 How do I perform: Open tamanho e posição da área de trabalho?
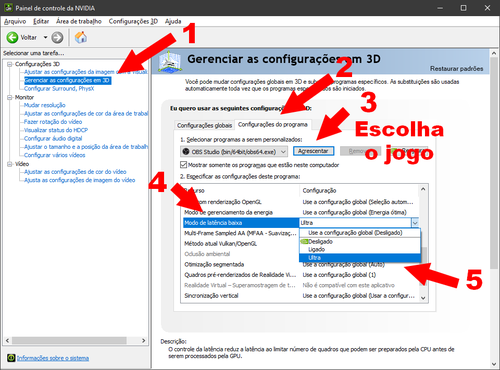point(86,147)
